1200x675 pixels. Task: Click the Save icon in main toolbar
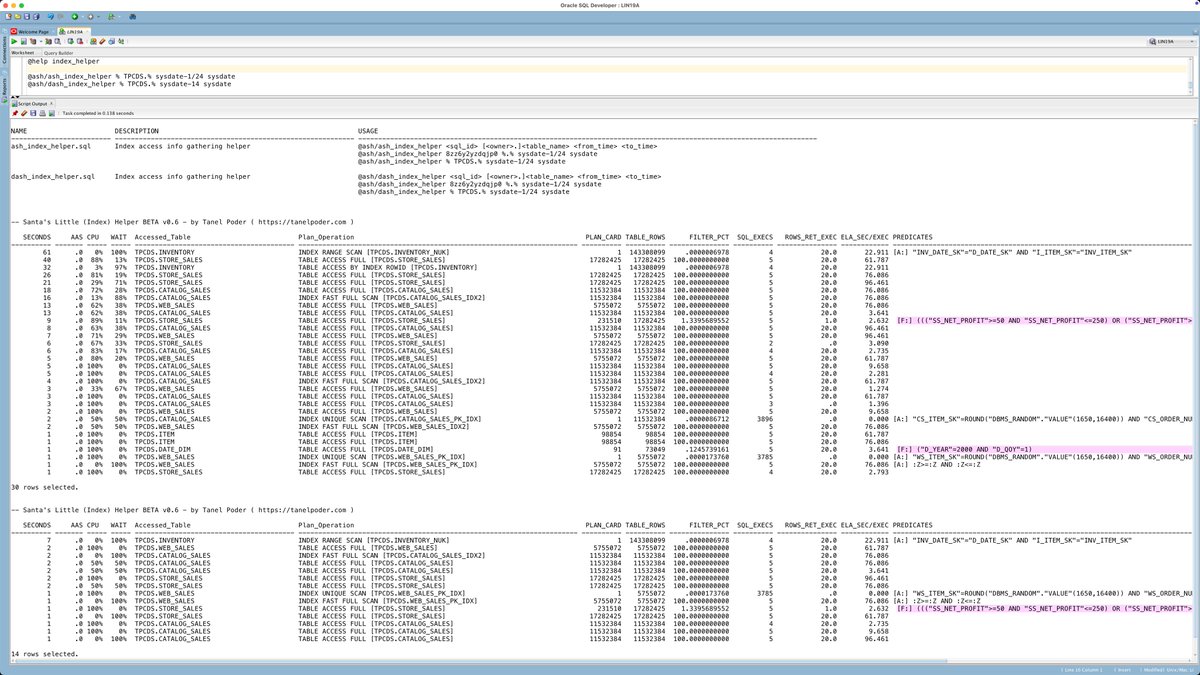click(x=27, y=17)
